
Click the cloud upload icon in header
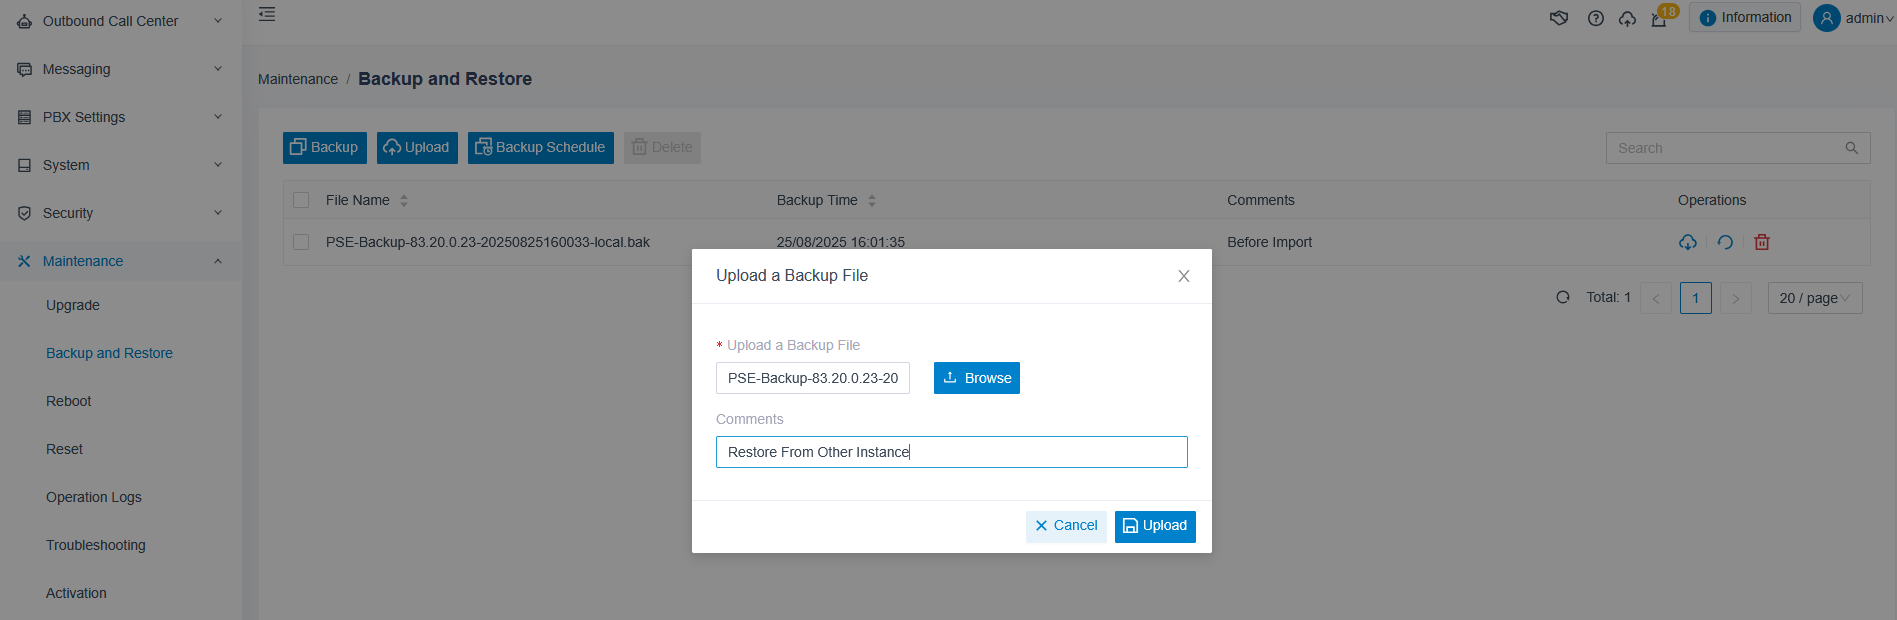1627,19
